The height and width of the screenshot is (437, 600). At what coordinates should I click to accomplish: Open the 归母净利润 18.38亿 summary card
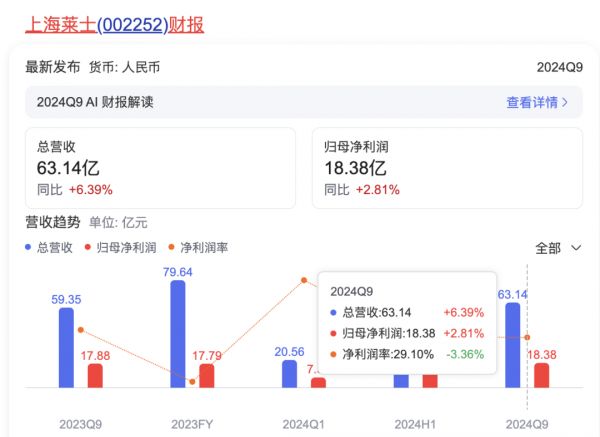tap(447, 168)
